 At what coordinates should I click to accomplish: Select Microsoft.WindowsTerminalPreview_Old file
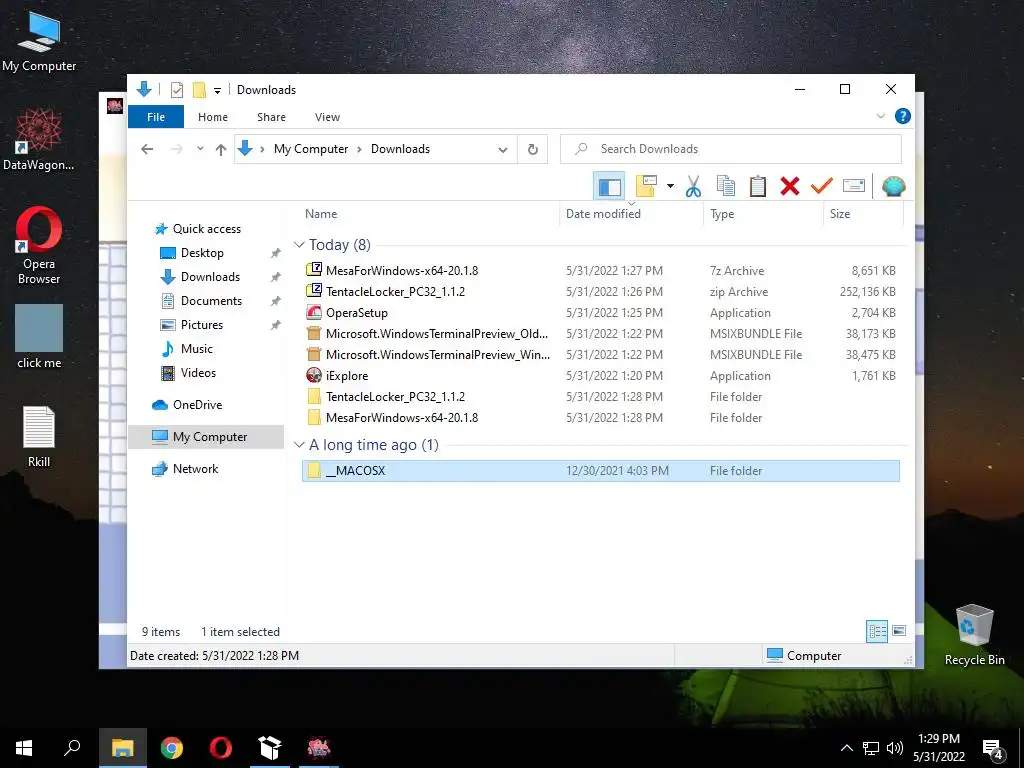(601, 333)
